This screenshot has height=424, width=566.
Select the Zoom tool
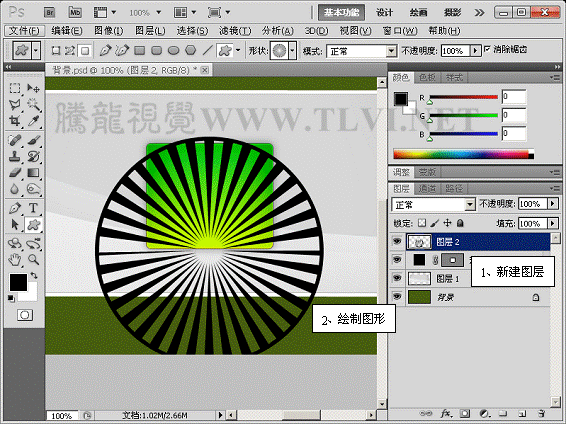point(33,259)
